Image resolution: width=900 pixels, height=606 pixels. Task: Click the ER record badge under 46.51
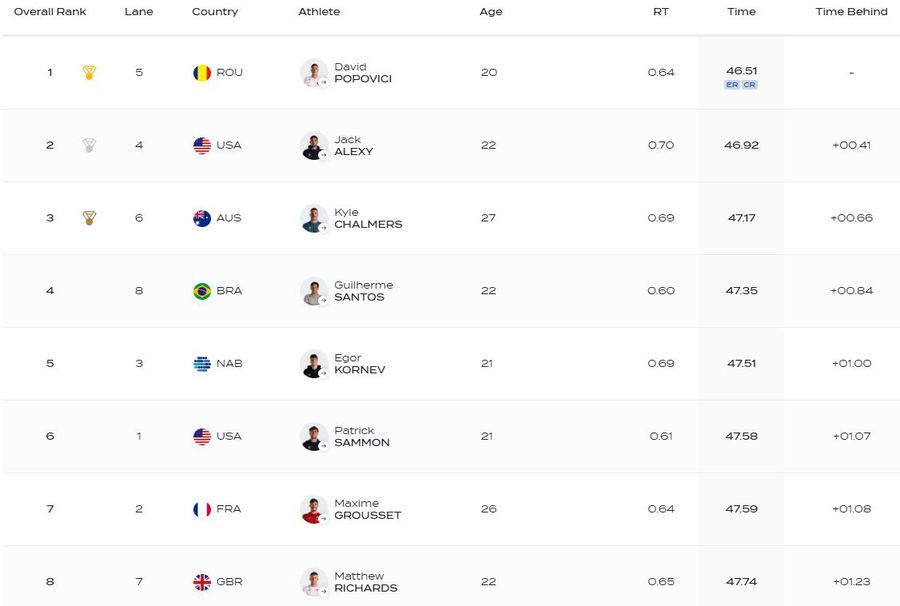(732, 84)
